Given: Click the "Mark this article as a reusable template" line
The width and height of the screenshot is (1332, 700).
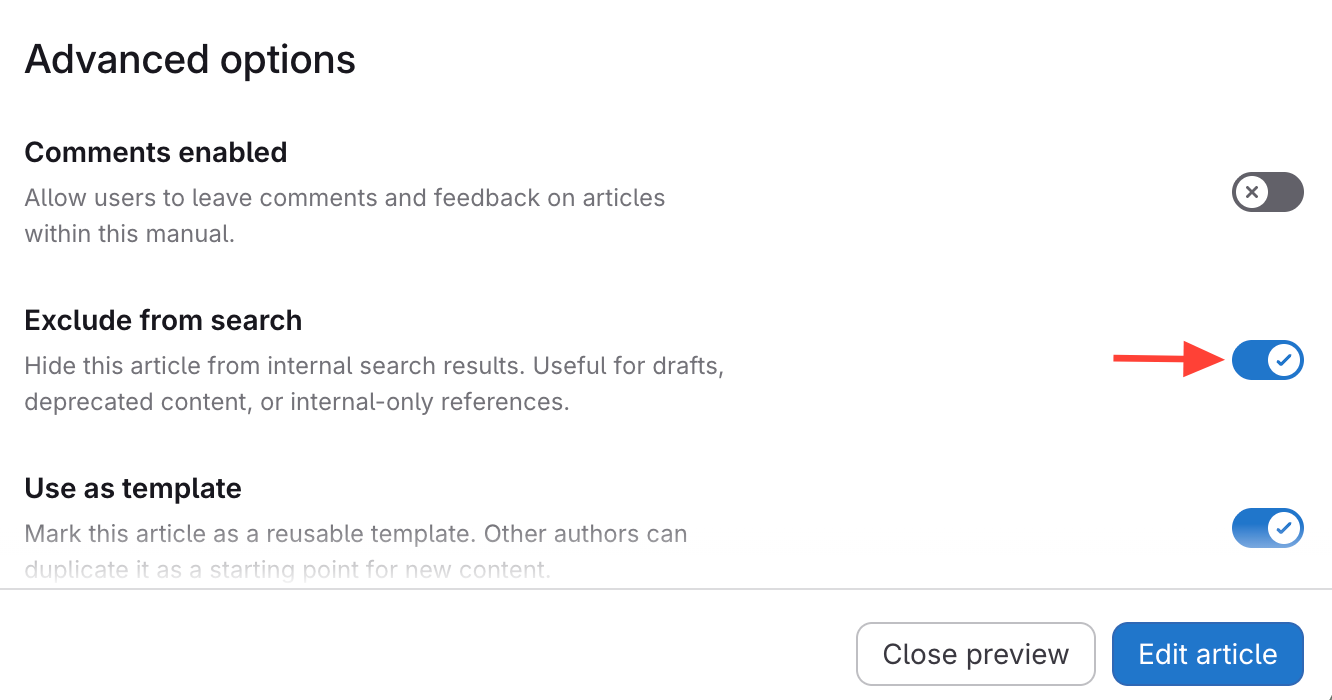Looking at the screenshot, I should (355, 533).
